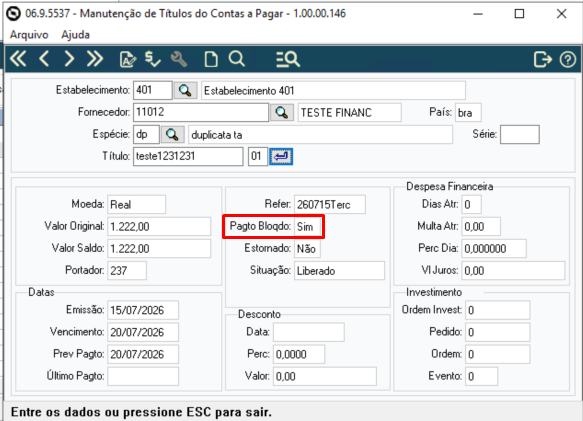Image resolution: width=583 pixels, height=421 pixels.
Task: Go to the next record
Action: (x=69, y=59)
